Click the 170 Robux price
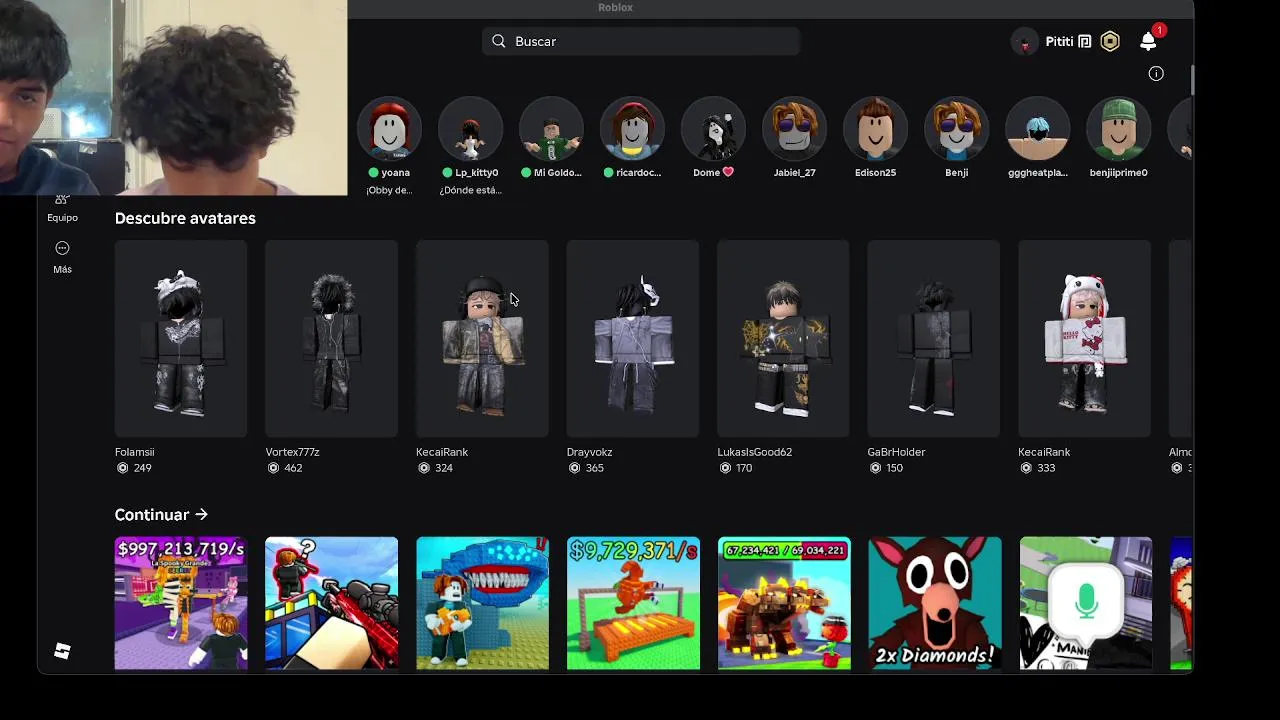The height and width of the screenshot is (720, 1280). tap(743, 468)
